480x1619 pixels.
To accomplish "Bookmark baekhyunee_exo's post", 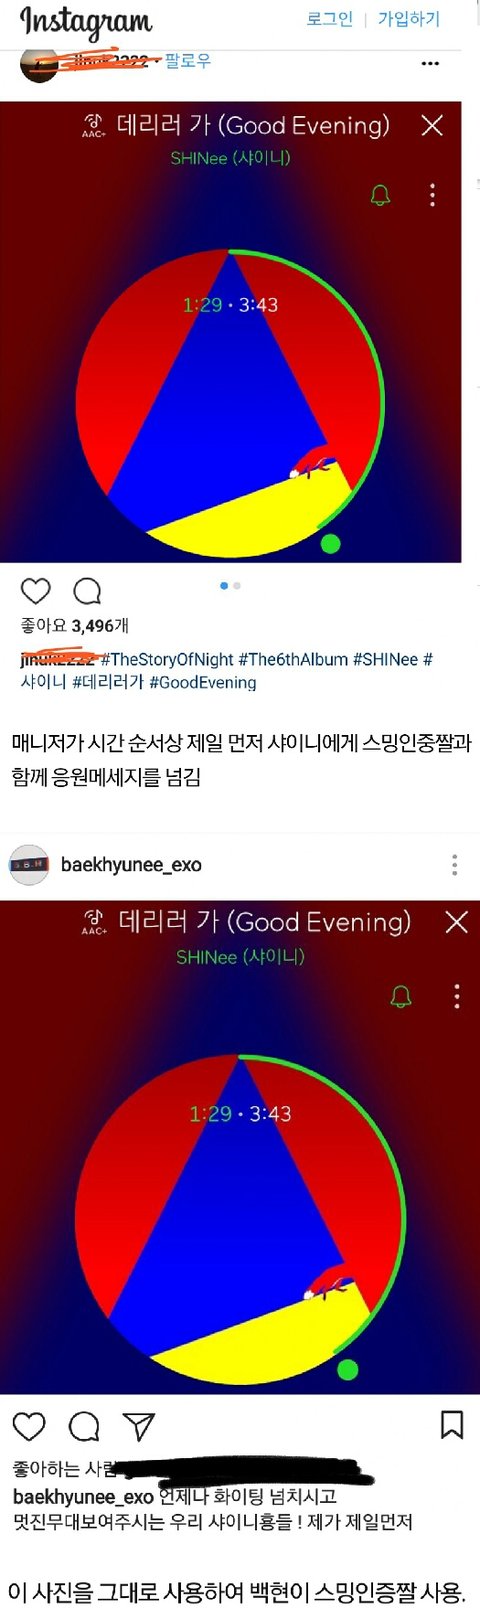I will point(452,1424).
